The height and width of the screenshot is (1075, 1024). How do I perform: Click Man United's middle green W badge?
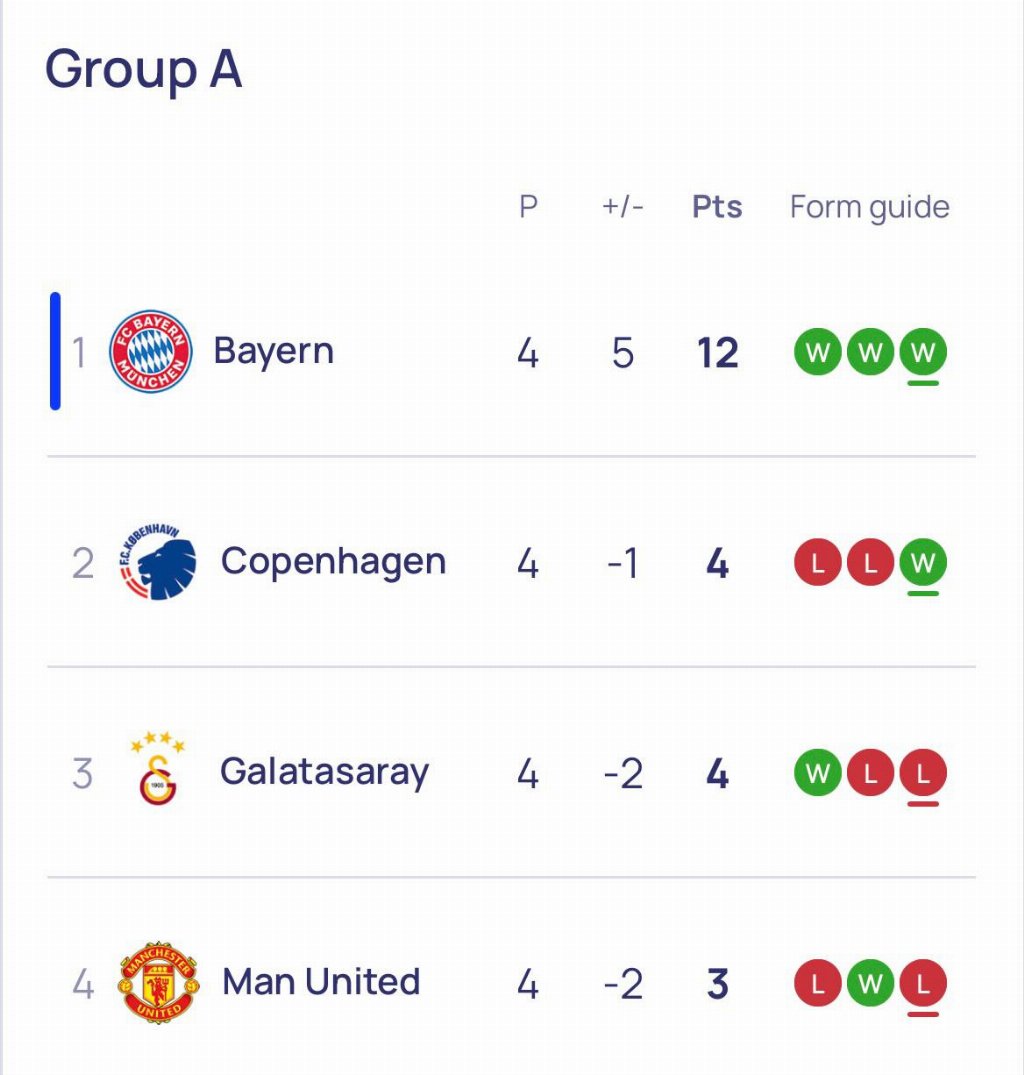(x=870, y=984)
